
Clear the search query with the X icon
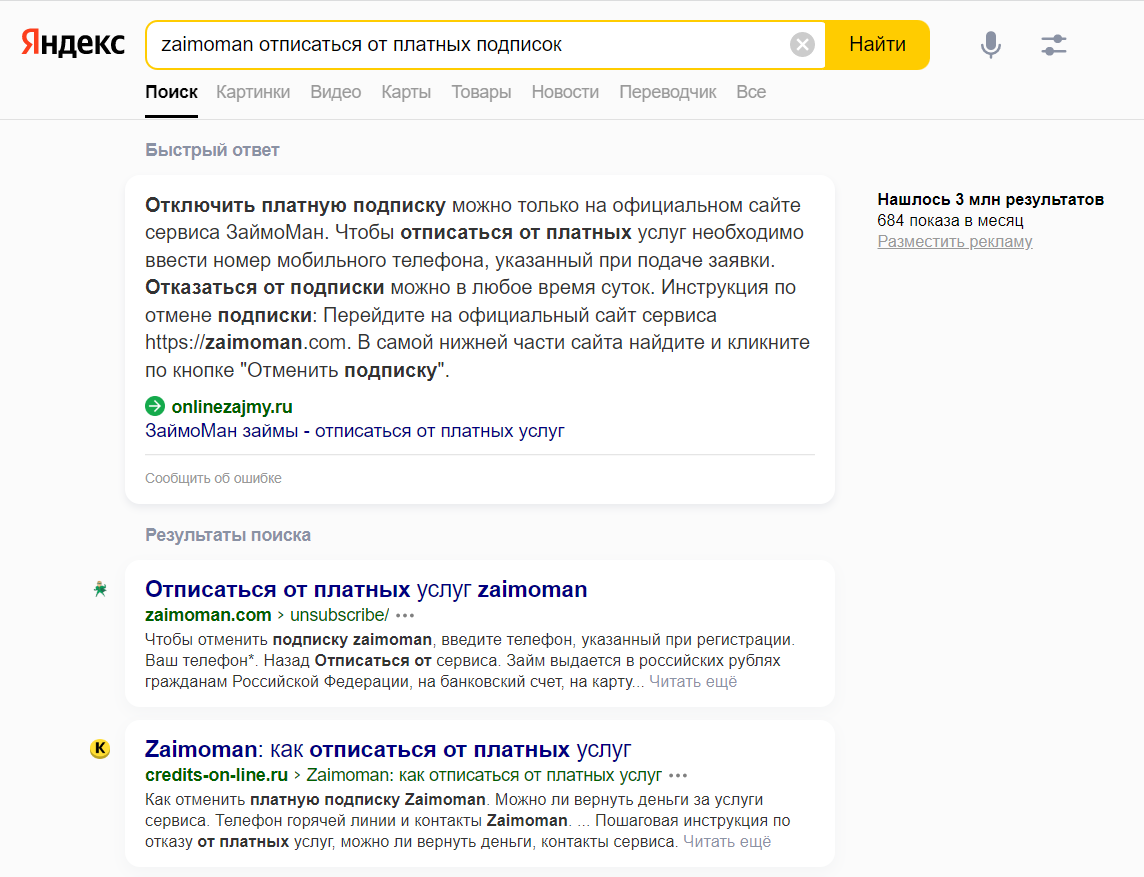(802, 45)
